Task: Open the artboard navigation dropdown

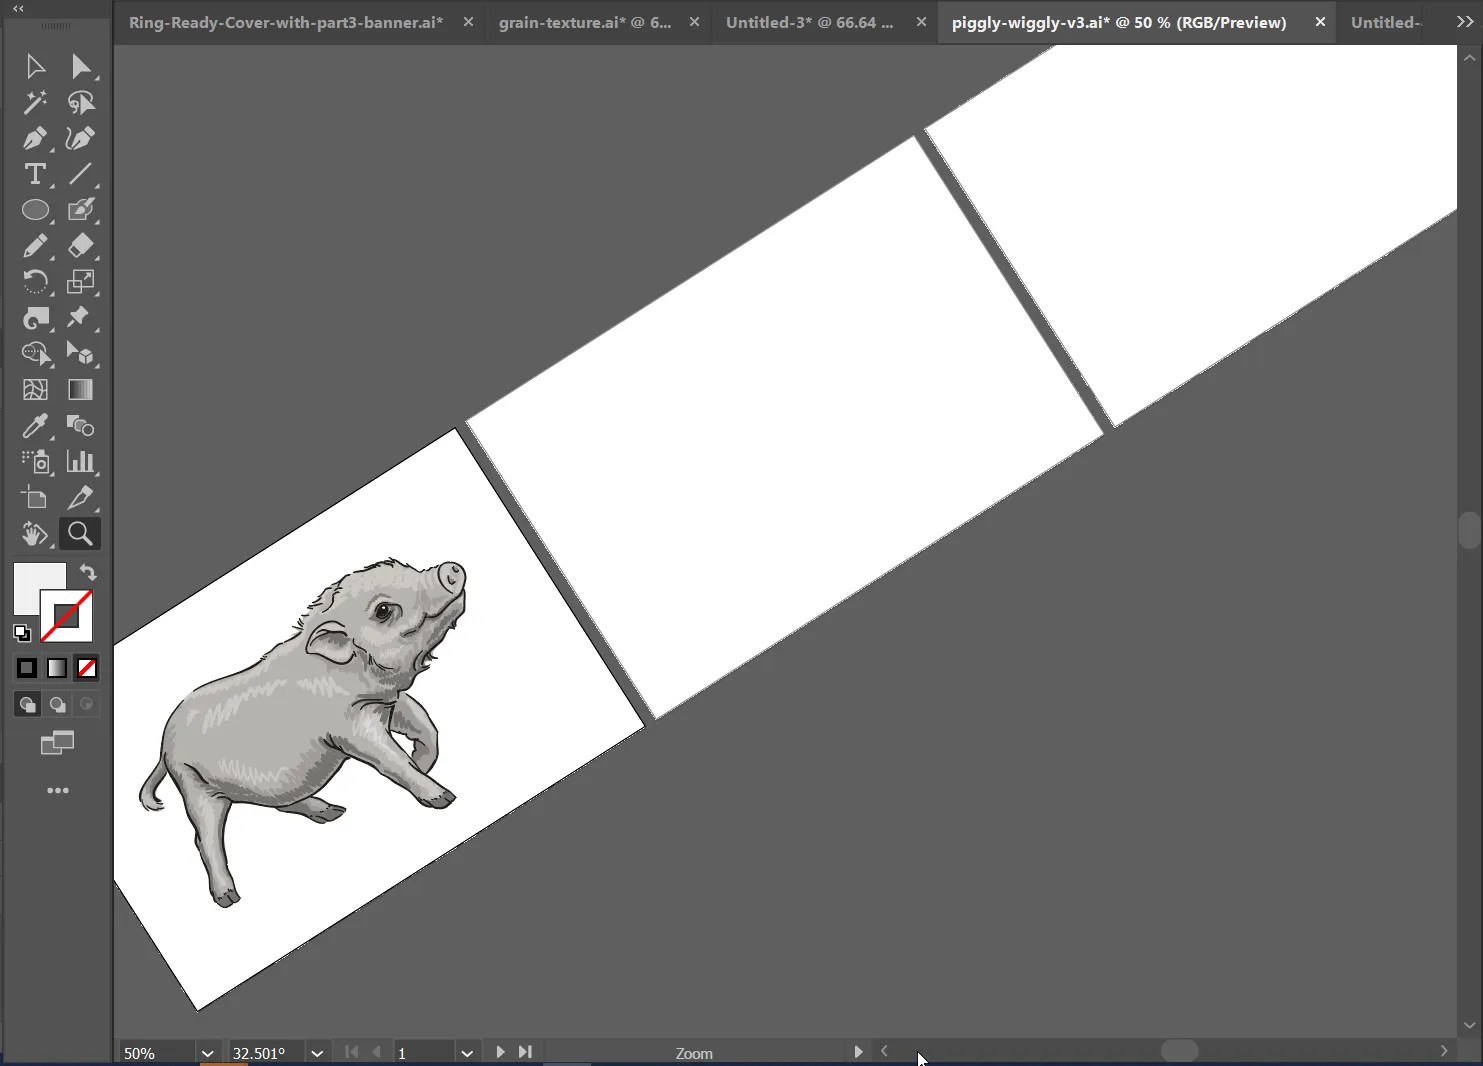Action: [467, 1052]
